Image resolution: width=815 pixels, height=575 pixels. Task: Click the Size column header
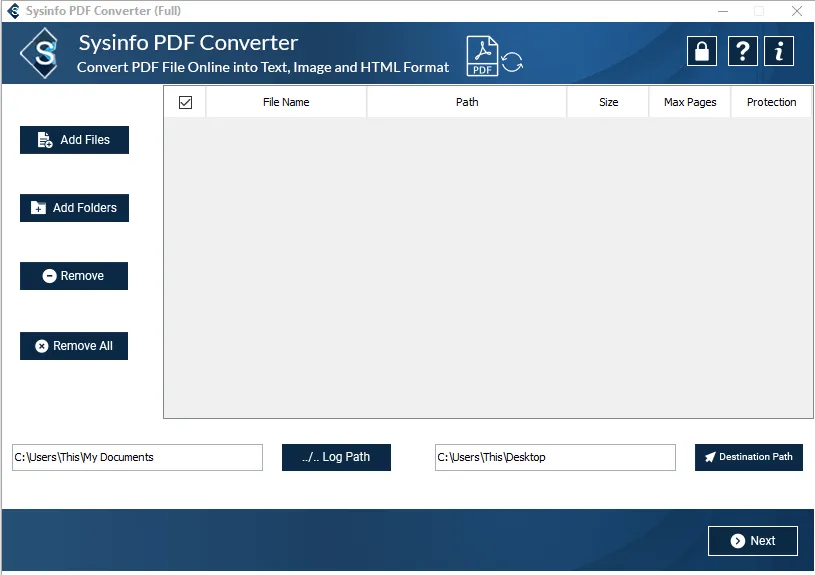(x=608, y=102)
